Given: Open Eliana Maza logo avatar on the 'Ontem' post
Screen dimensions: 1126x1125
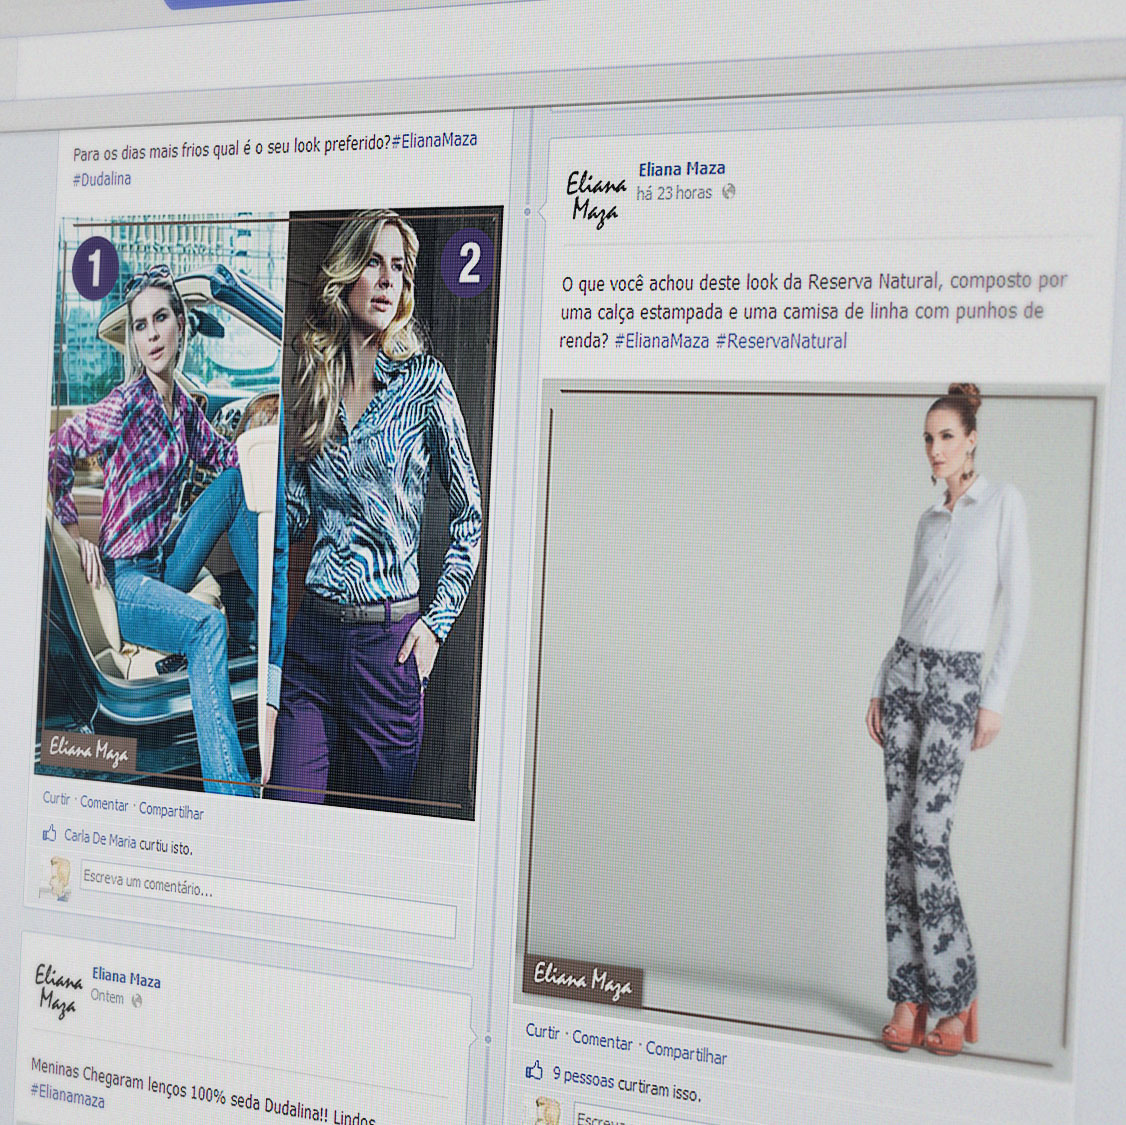Looking at the screenshot, I should [58, 988].
